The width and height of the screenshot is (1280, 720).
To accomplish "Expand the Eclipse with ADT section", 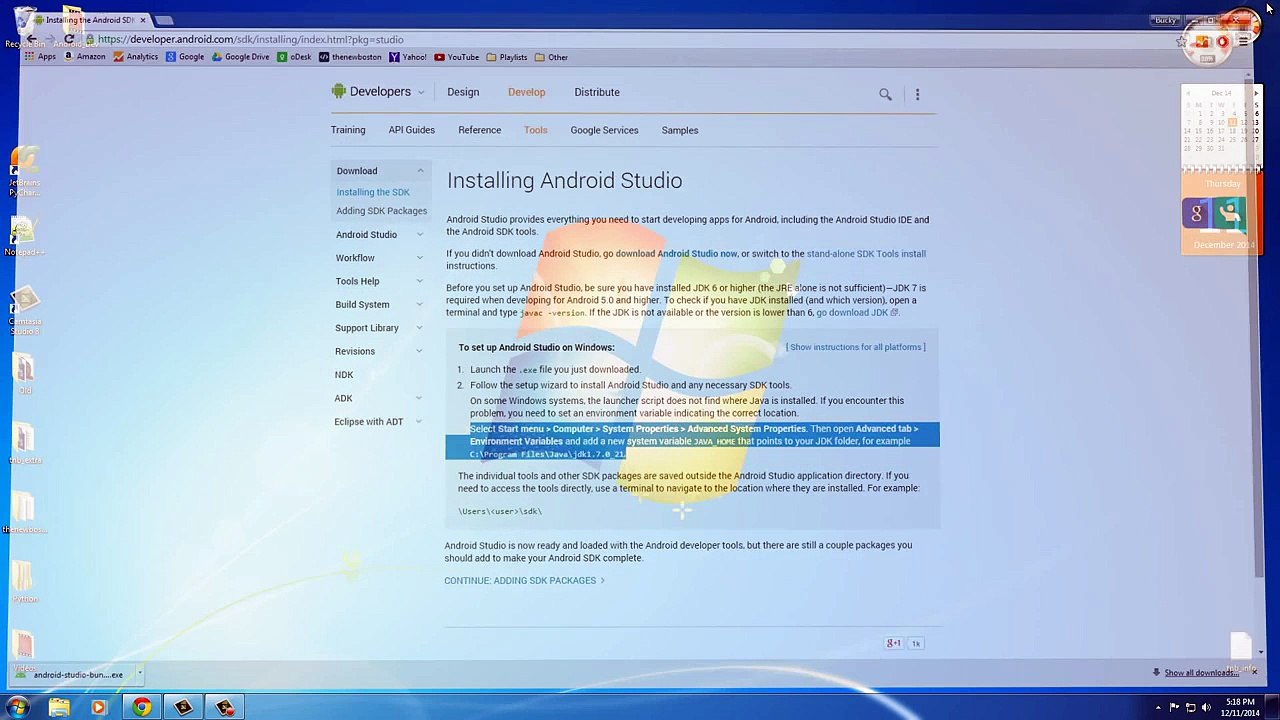I will pos(419,422).
